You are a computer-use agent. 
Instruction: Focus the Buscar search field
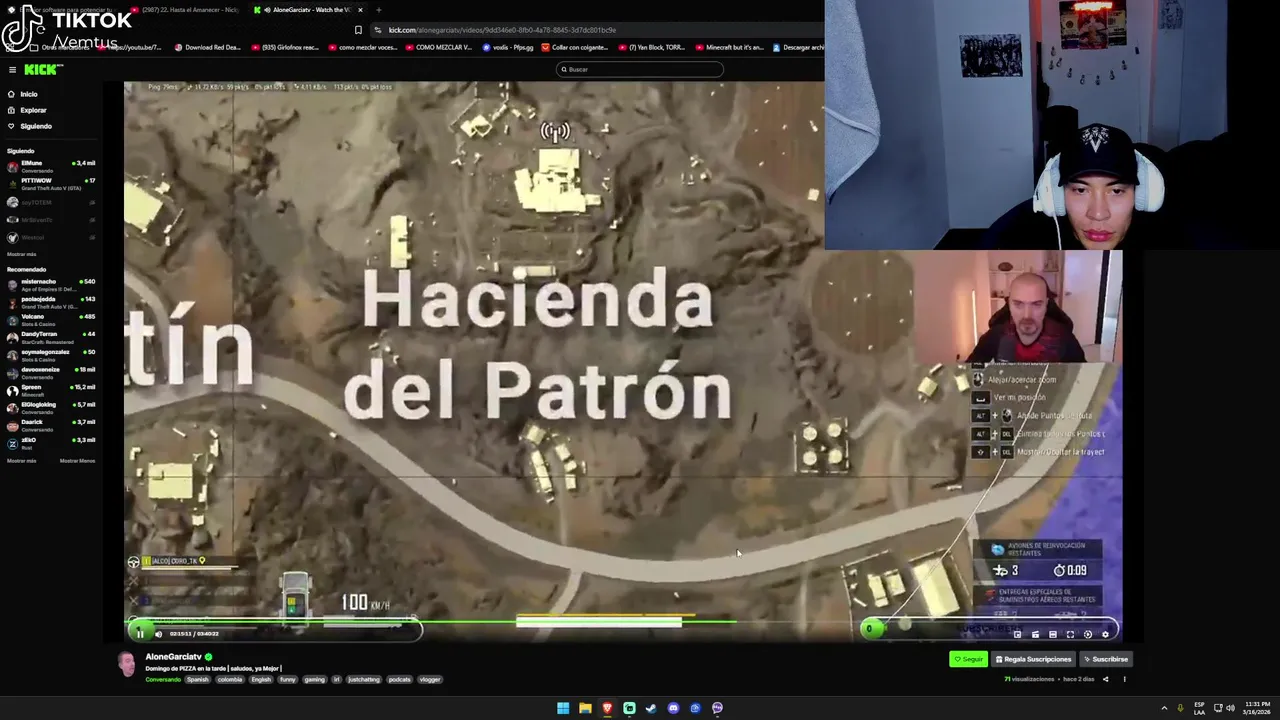pyautogui.click(x=640, y=69)
